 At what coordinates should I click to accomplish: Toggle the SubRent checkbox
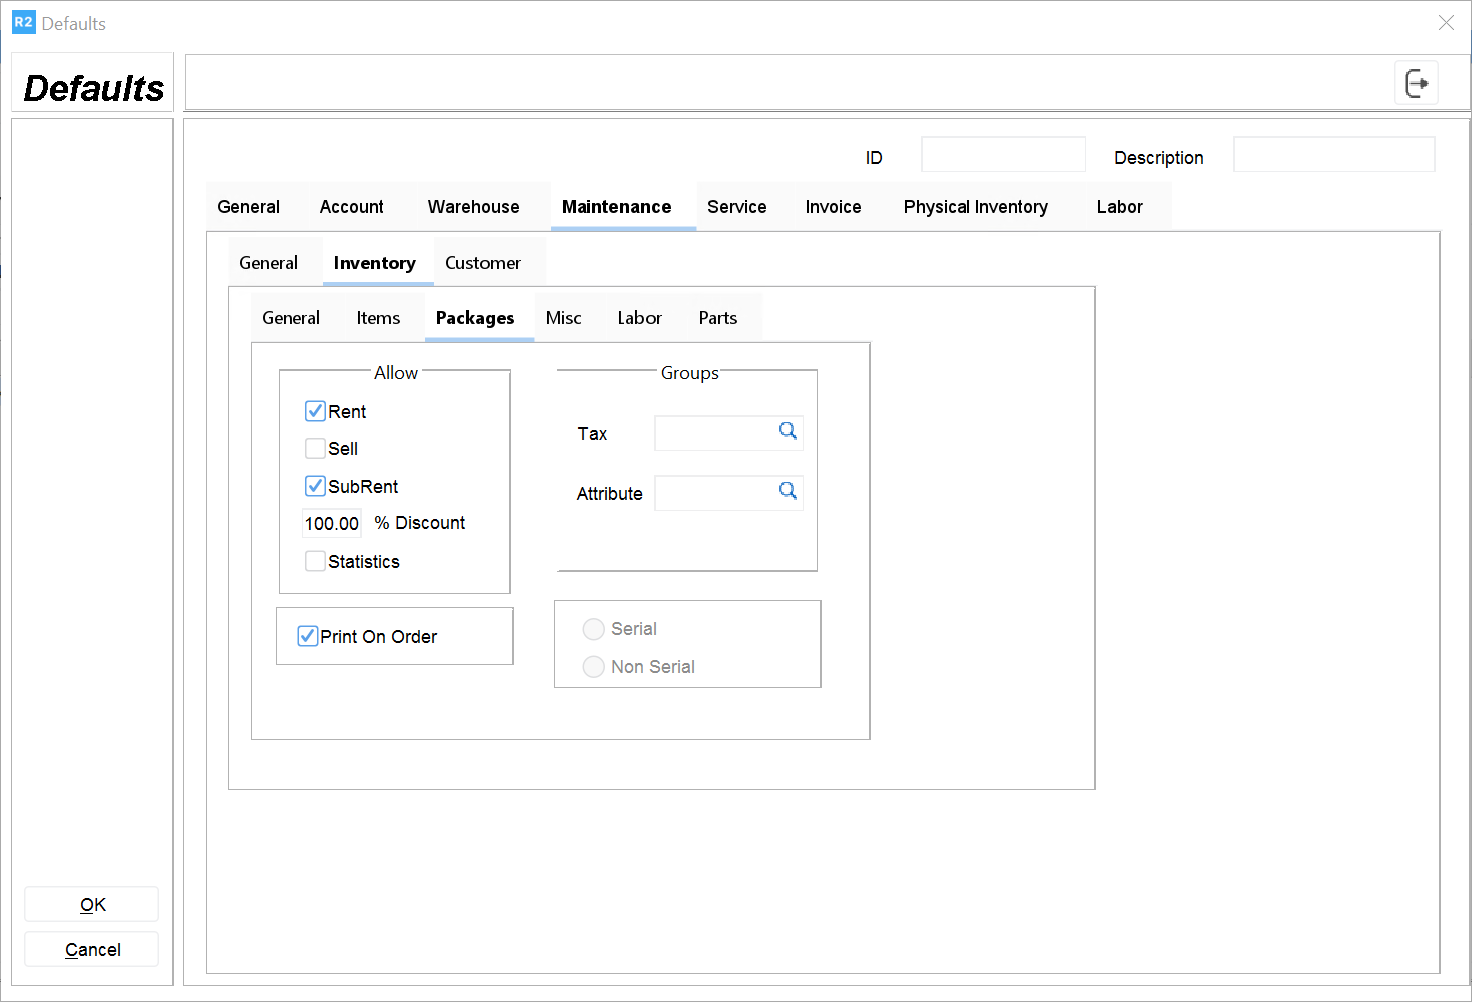315,486
